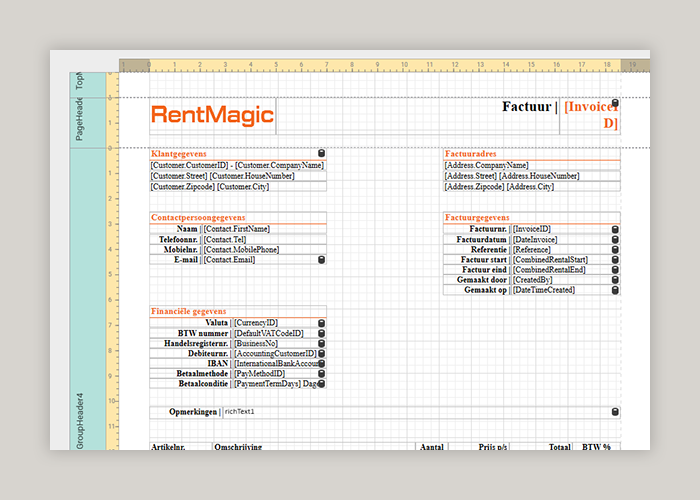The width and height of the screenshot is (700, 500).
Task: Select [Customer.Zipcode] [Customer.City] field
Action: pyautogui.click(x=238, y=187)
